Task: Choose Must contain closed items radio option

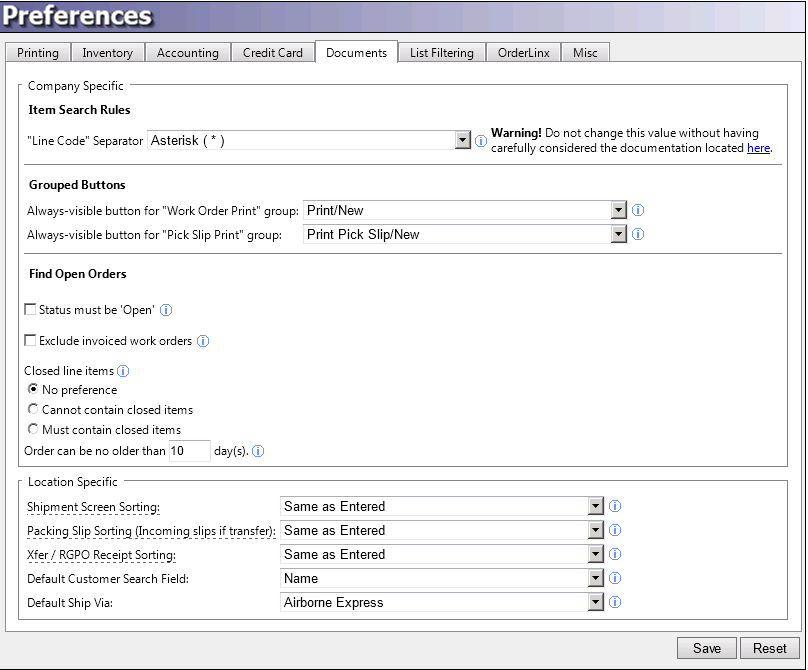Action: 34,430
